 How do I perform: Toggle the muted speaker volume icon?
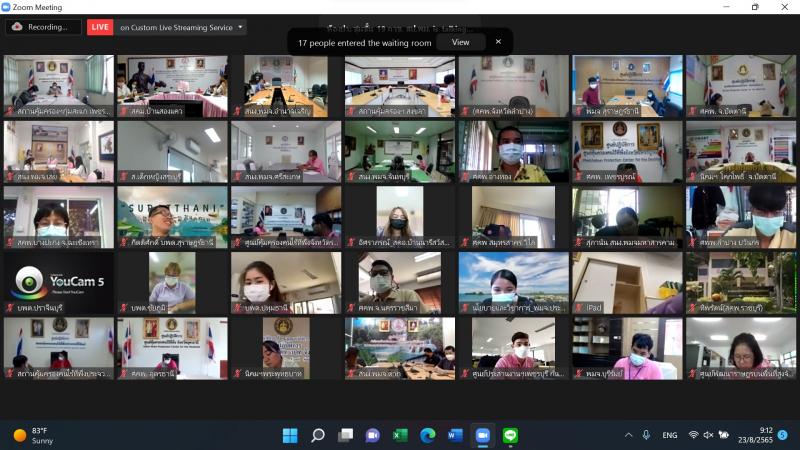tap(708, 435)
